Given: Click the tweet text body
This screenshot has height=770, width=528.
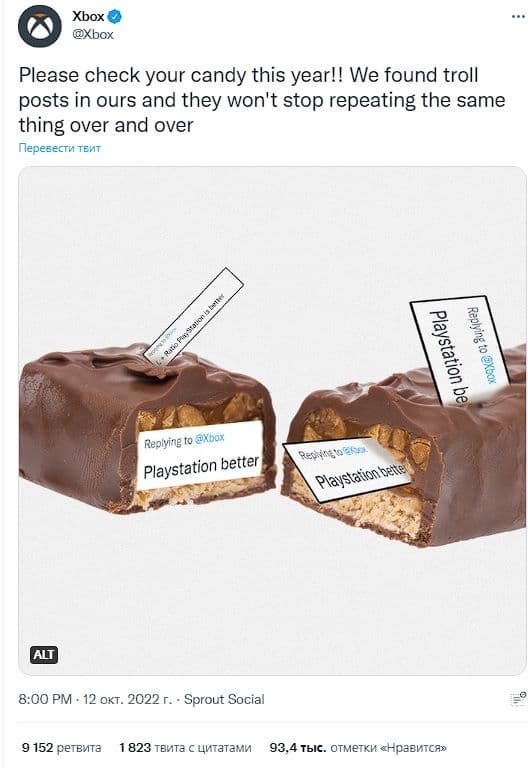Looking at the screenshot, I should coord(262,100).
